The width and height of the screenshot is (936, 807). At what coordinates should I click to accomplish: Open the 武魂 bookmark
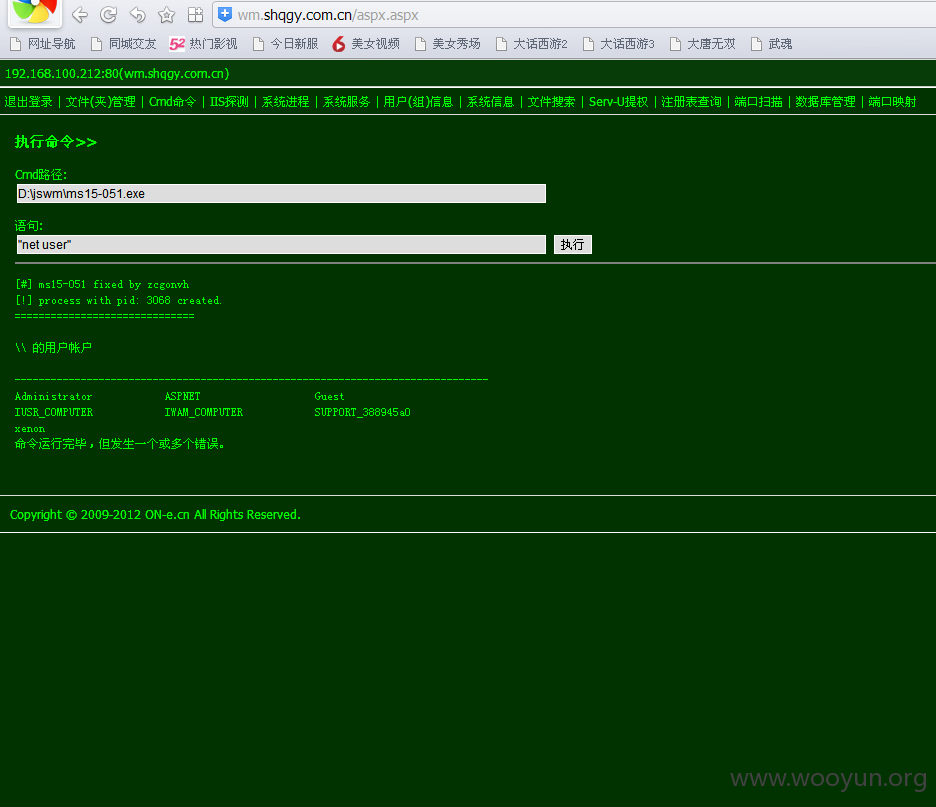click(x=771, y=44)
